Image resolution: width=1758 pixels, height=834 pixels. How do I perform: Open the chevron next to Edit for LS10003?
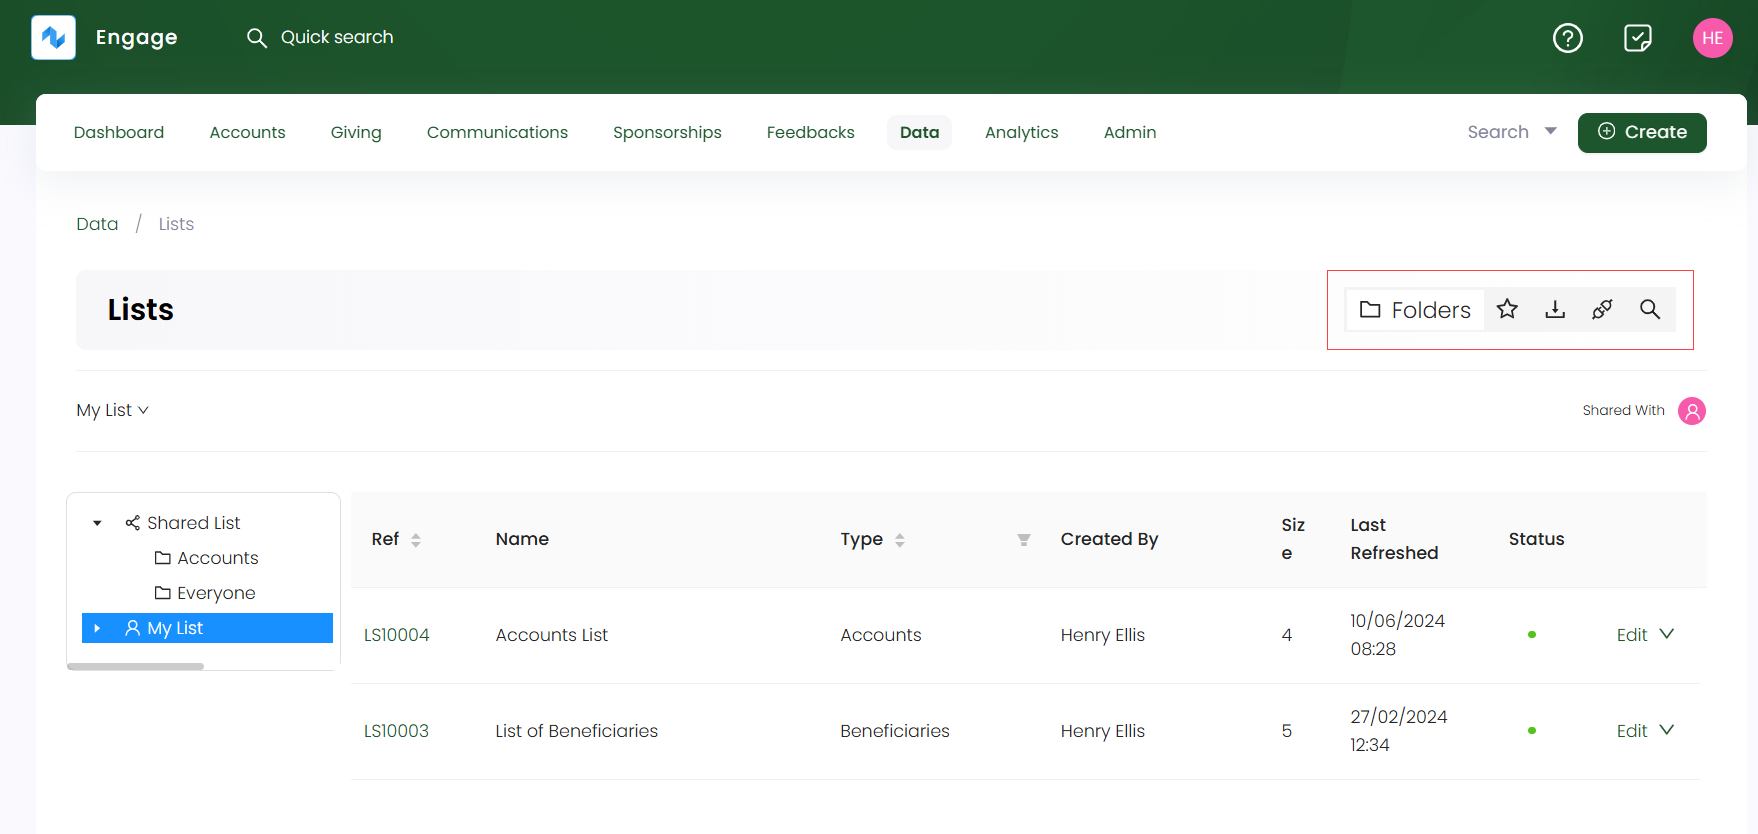1667,730
